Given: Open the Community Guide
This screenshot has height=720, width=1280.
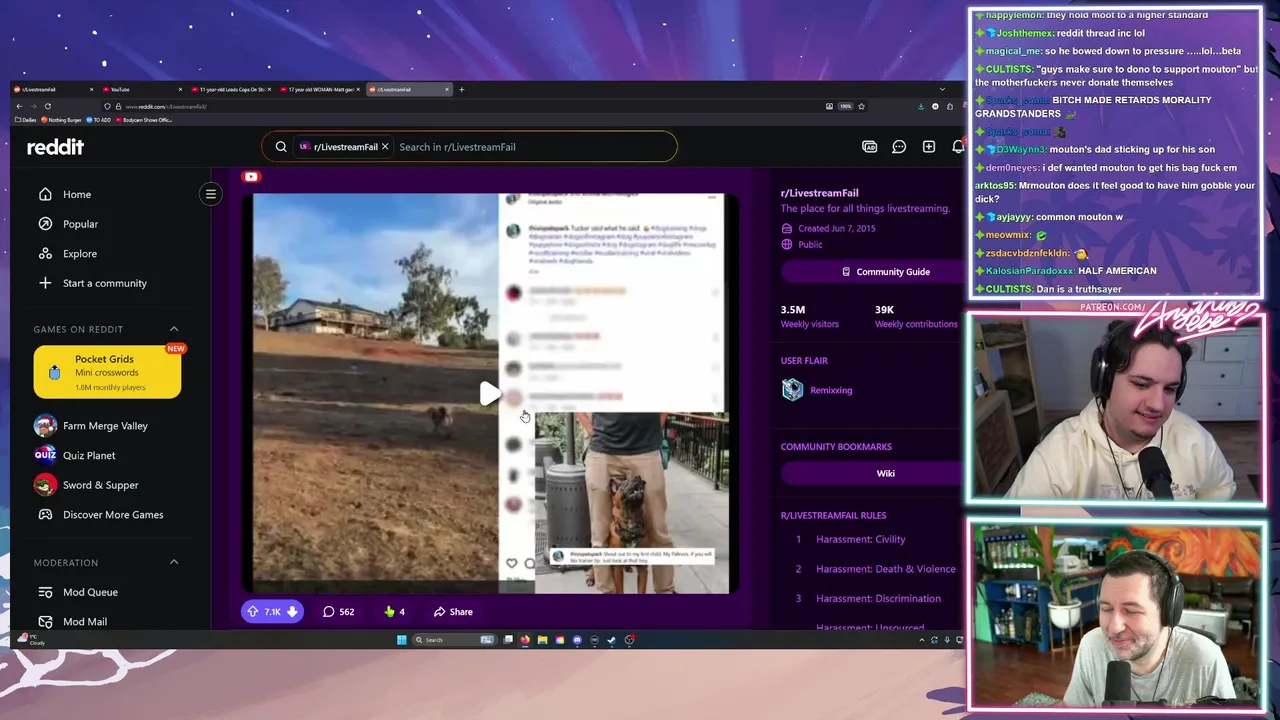Looking at the screenshot, I should point(886,272).
